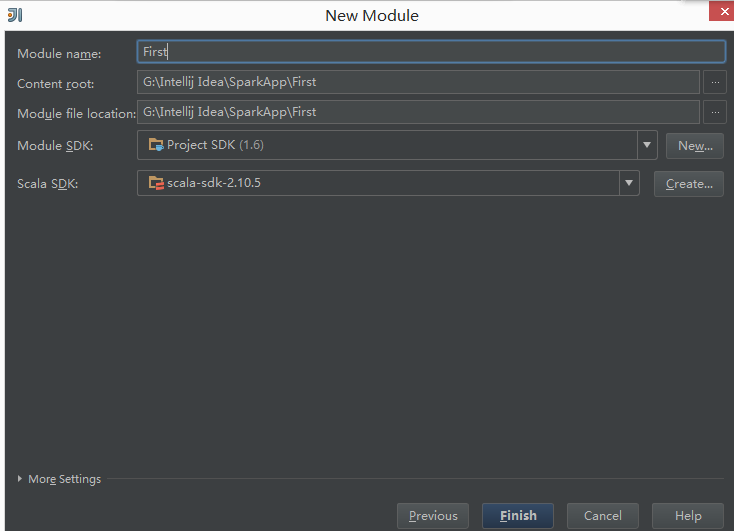Viewport: 734px width, 531px height.
Task: Click the New... SDK button
Action: [695, 146]
